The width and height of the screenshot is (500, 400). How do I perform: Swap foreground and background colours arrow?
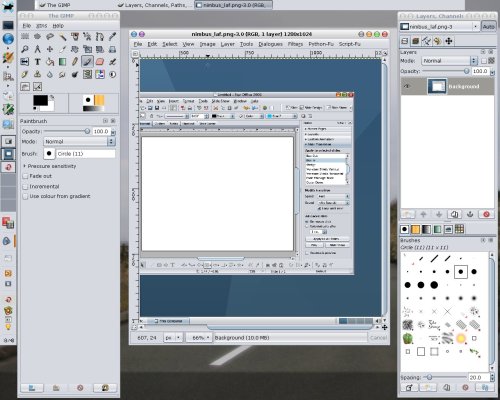[x=52, y=97]
